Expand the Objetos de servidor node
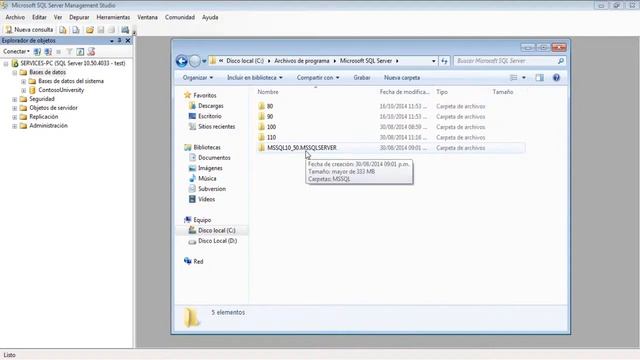 coord(15,108)
